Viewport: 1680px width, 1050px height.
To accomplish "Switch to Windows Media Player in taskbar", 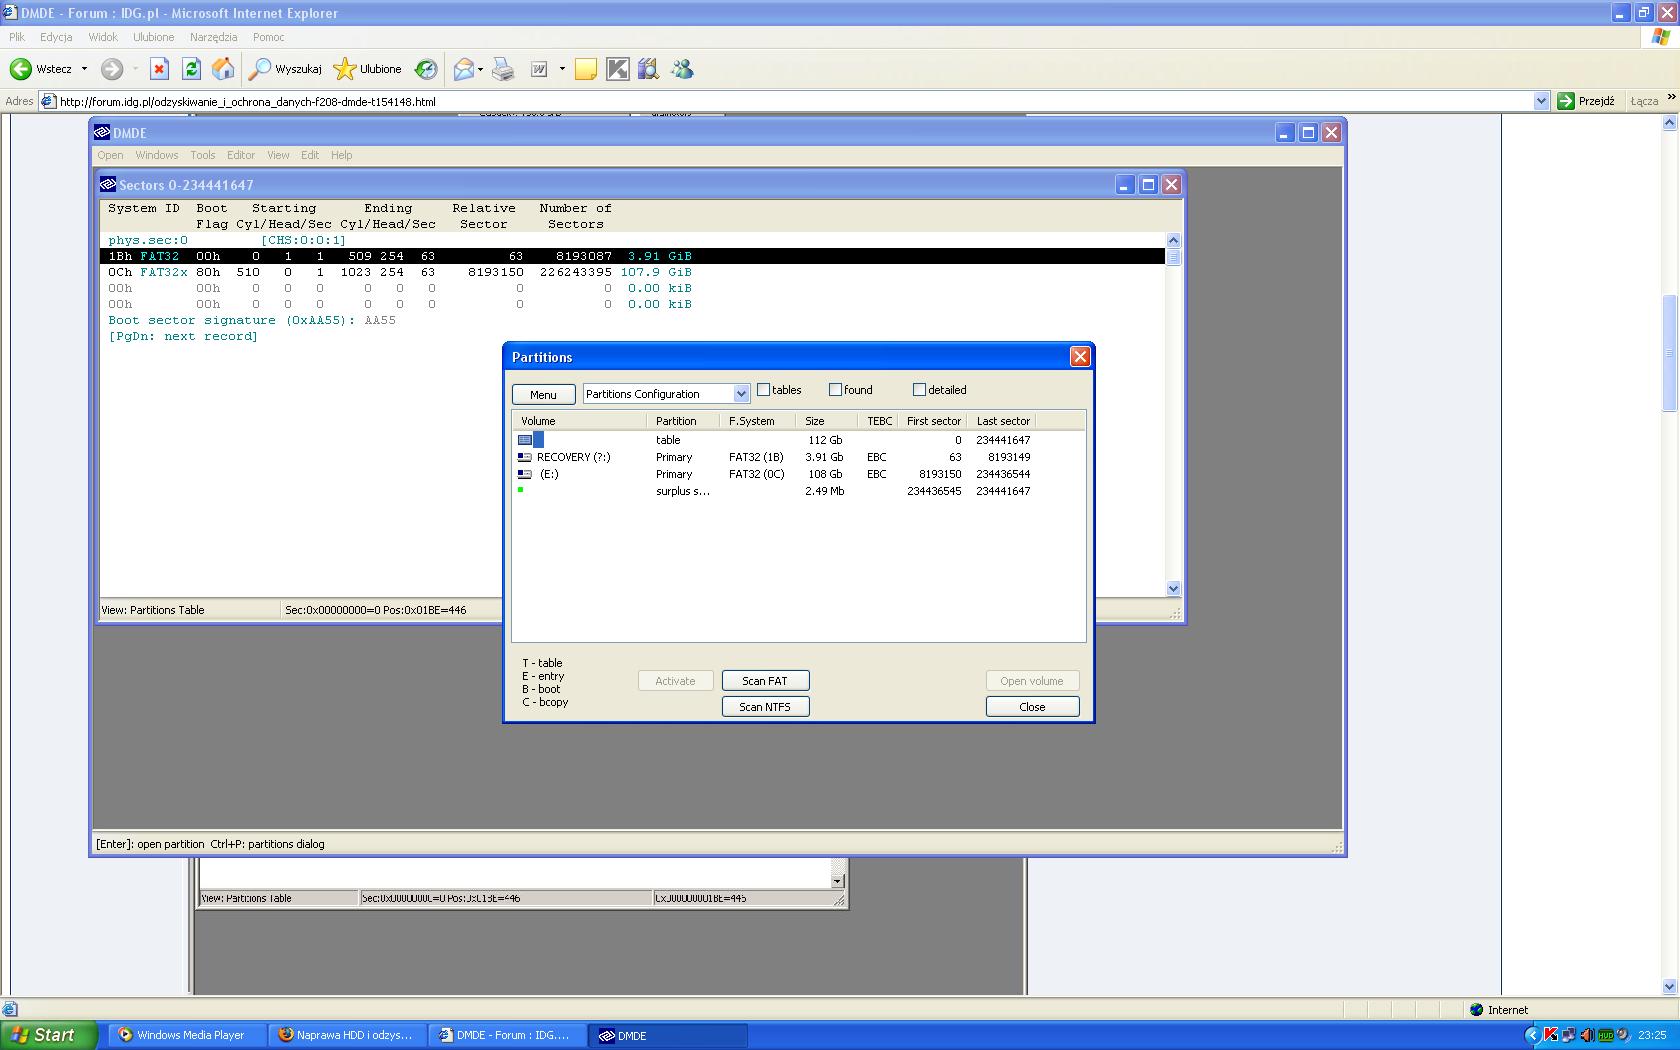I will [x=188, y=1035].
